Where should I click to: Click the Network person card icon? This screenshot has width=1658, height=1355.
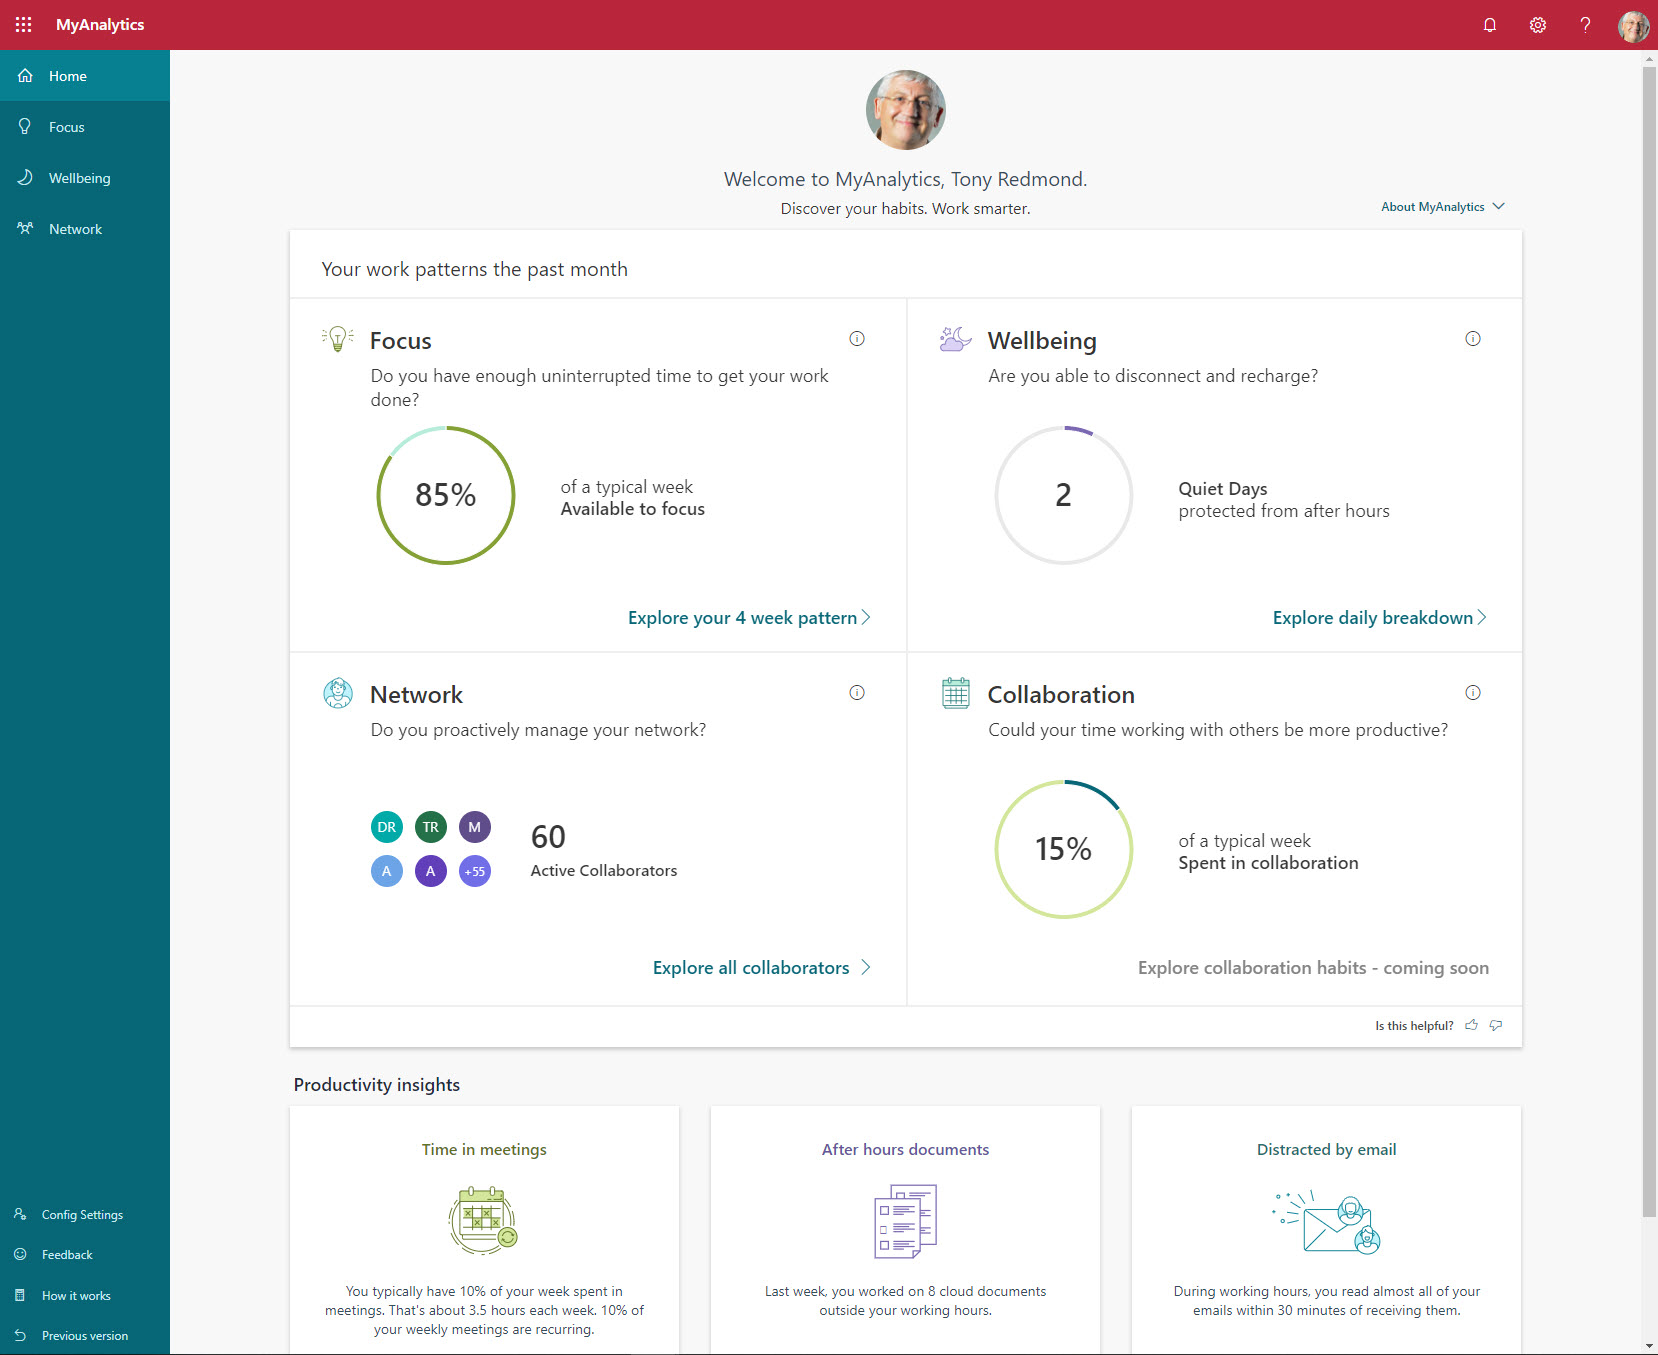(338, 693)
